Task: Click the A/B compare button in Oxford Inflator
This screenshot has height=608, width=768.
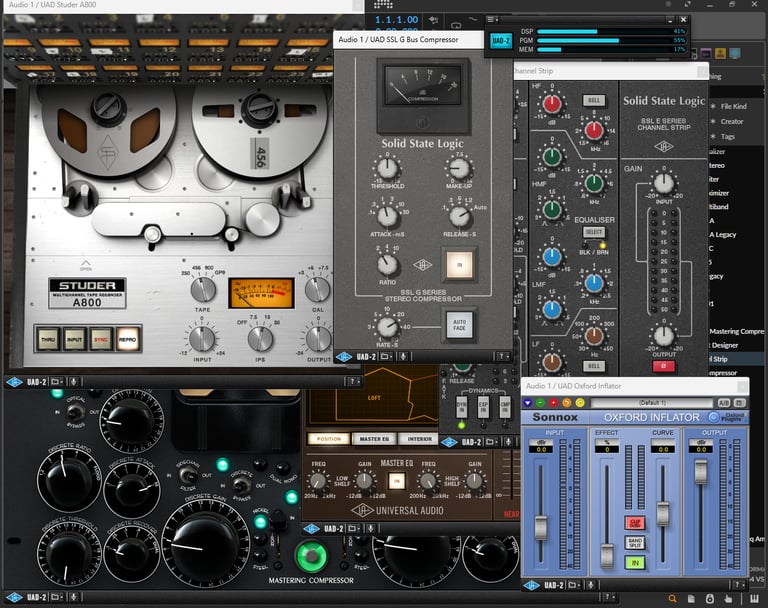Action: click(x=723, y=403)
